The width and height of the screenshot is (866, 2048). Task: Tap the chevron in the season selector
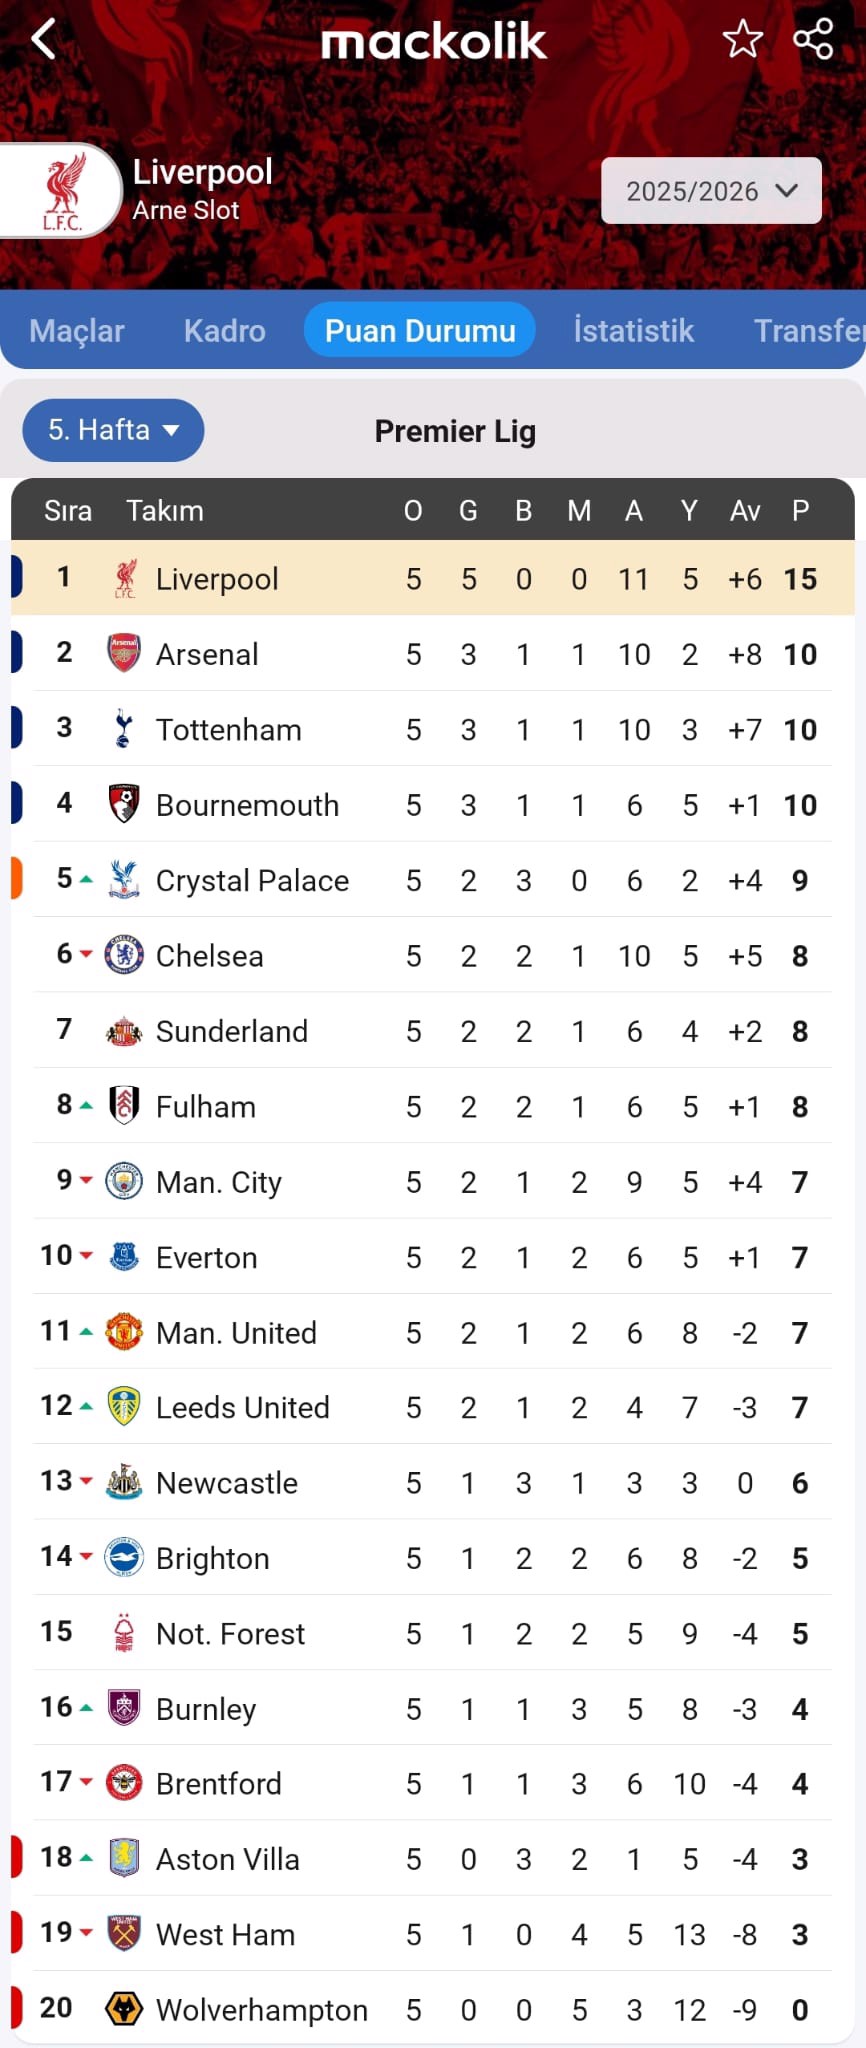coord(787,190)
